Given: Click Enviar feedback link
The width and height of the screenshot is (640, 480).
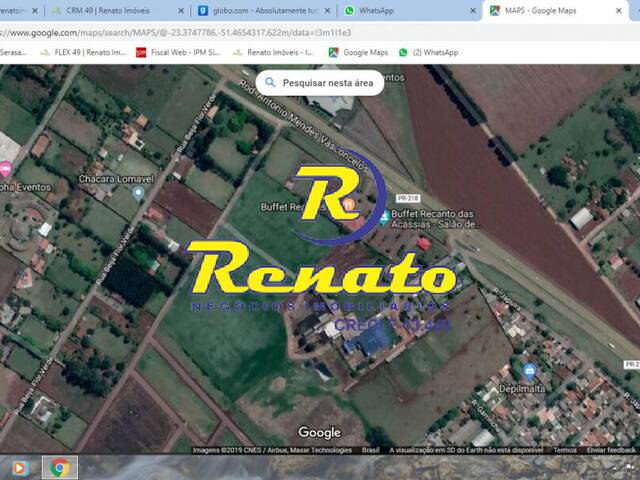Looking at the screenshot, I should (x=611, y=450).
